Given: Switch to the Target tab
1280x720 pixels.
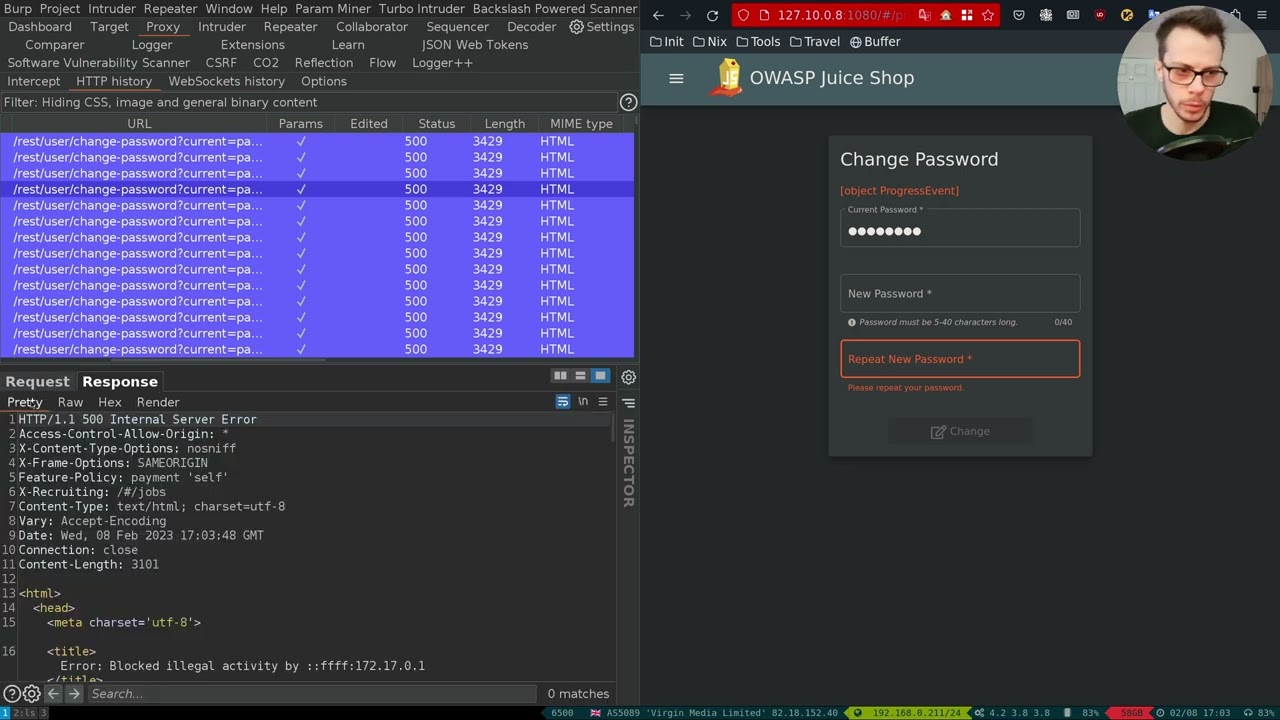Looking at the screenshot, I should pyautogui.click(x=109, y=27).
